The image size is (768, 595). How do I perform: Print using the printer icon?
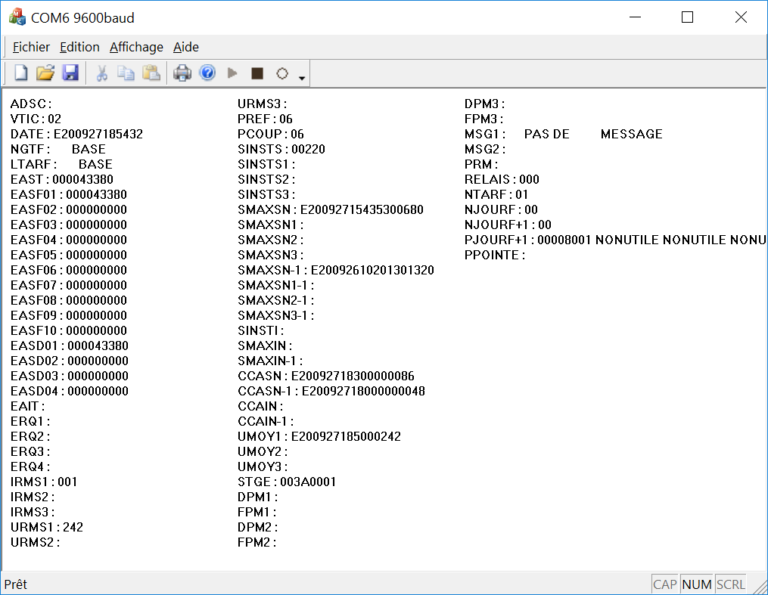click(182, 73)
